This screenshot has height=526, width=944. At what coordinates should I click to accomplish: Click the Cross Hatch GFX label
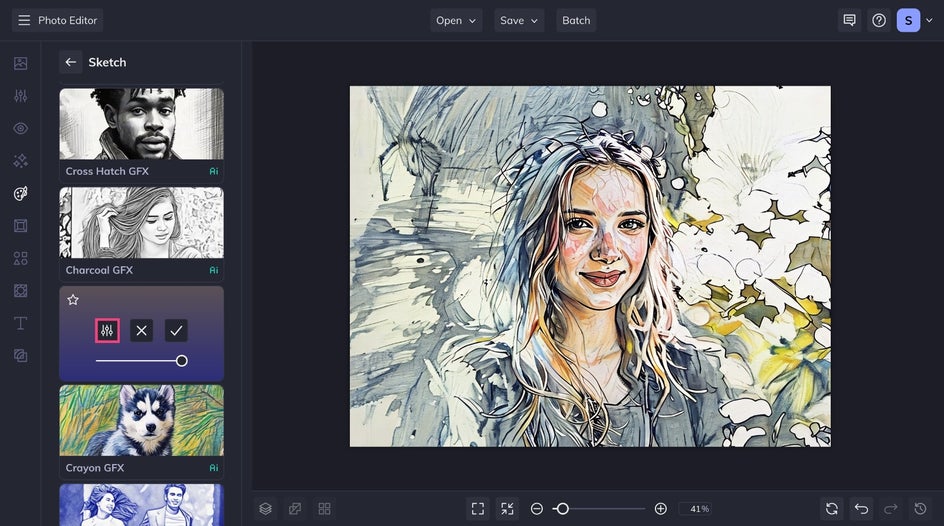coord(107,171)
